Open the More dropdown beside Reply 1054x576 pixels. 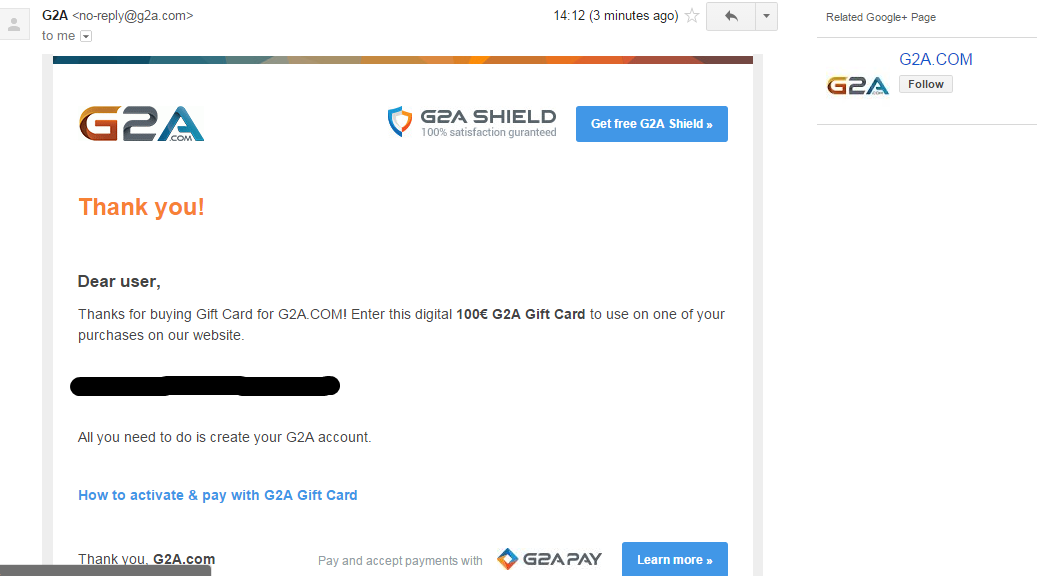pyautogui.click(x=766, y=16)
